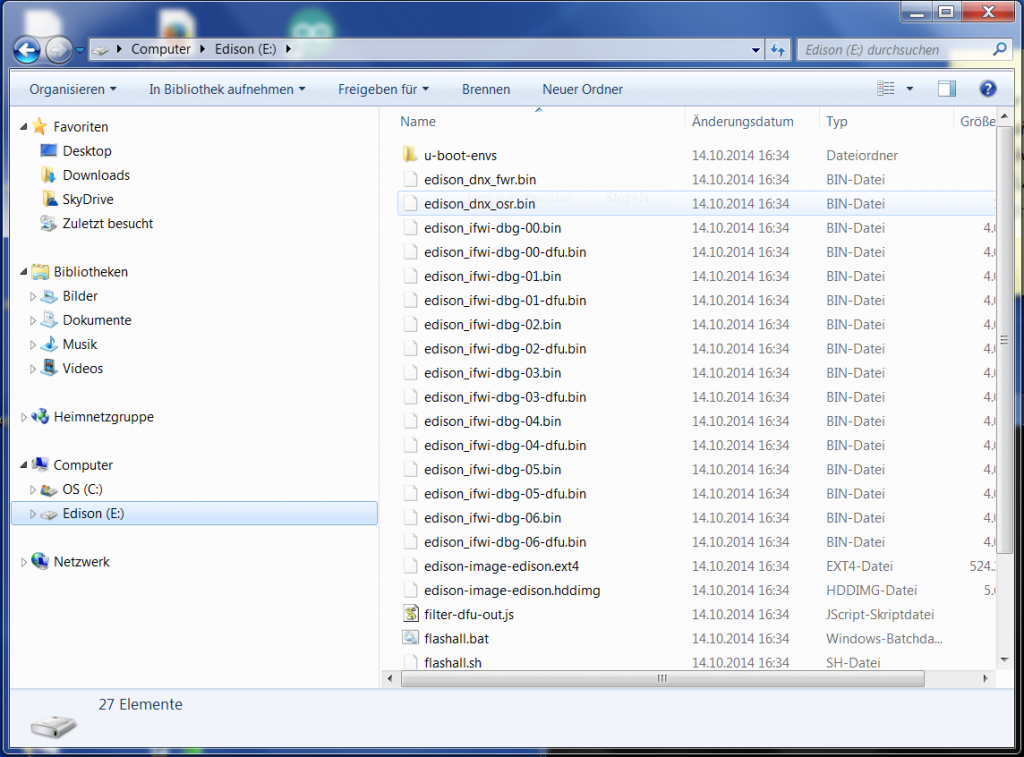Focus the 'Edison (E:) durchsuchen' search field
Image resolution: width=1024 pixels, height=757 pixels.
tap(903, 50)
